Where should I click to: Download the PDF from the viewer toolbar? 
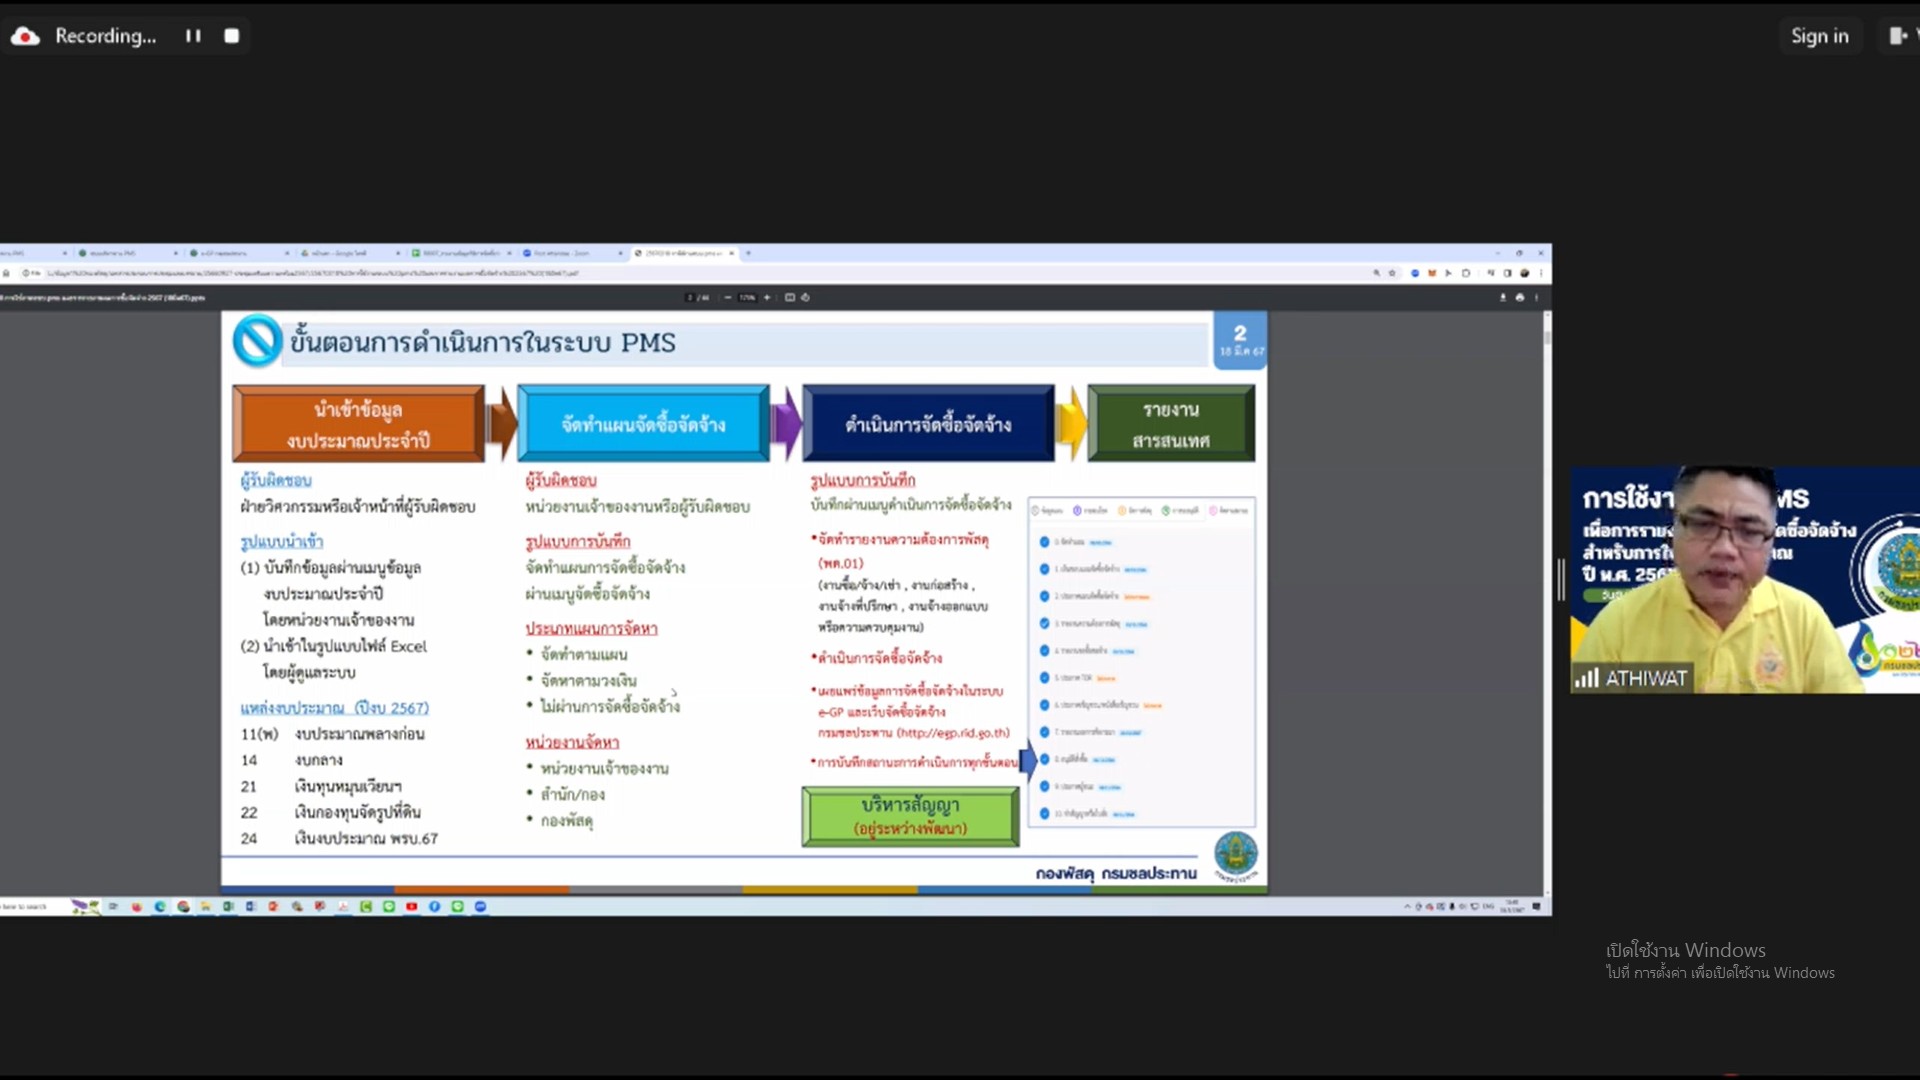click(x=1502, y=297)
